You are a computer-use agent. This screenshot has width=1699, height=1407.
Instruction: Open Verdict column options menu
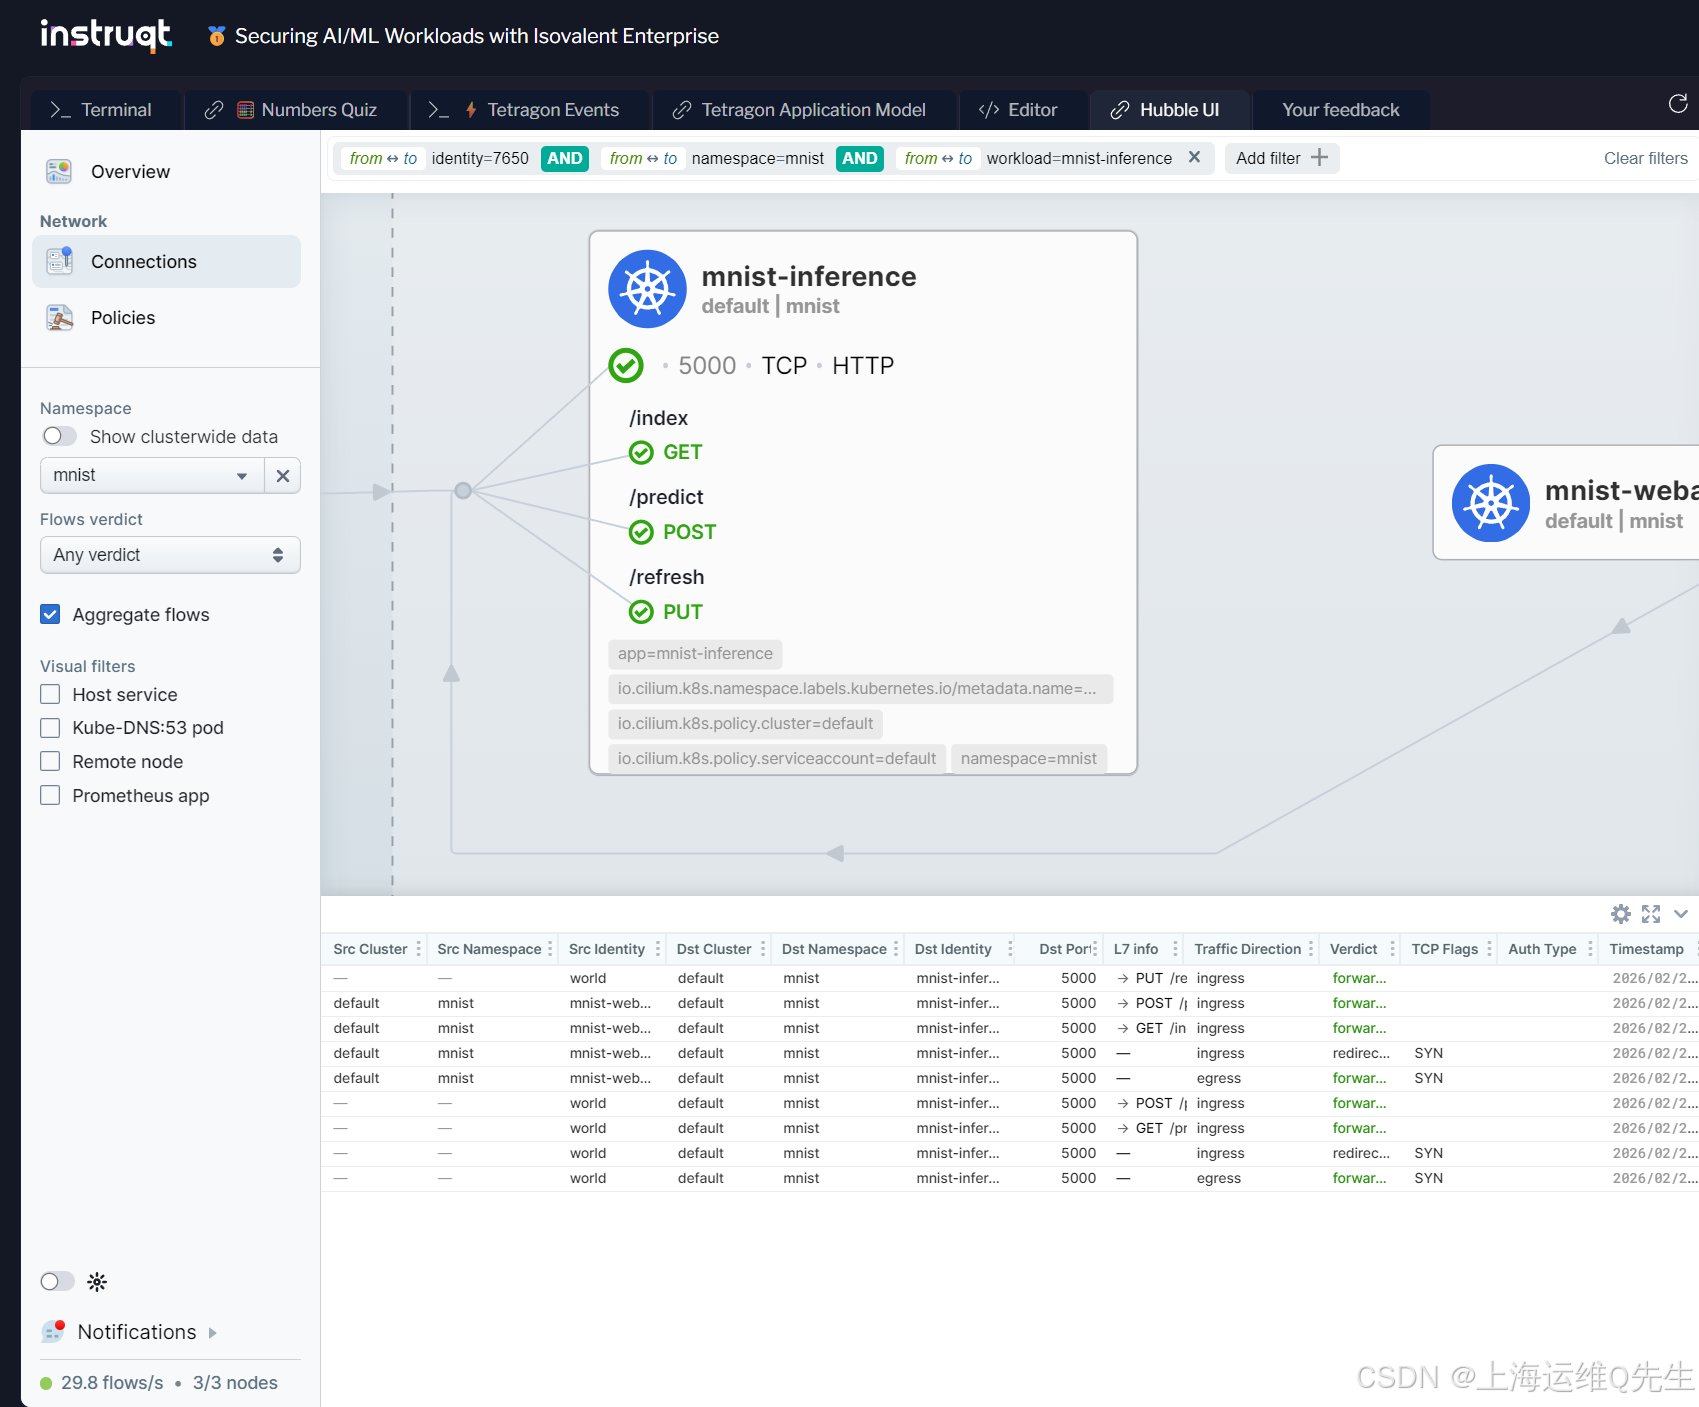pos(1392,949)
